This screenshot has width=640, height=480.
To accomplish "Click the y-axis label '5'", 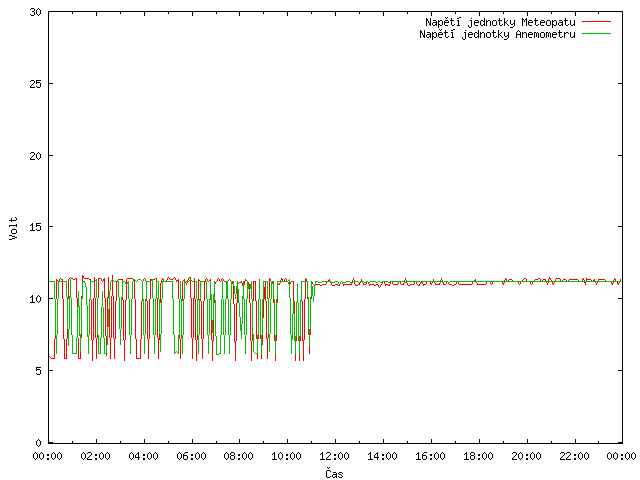I will 39,371.
